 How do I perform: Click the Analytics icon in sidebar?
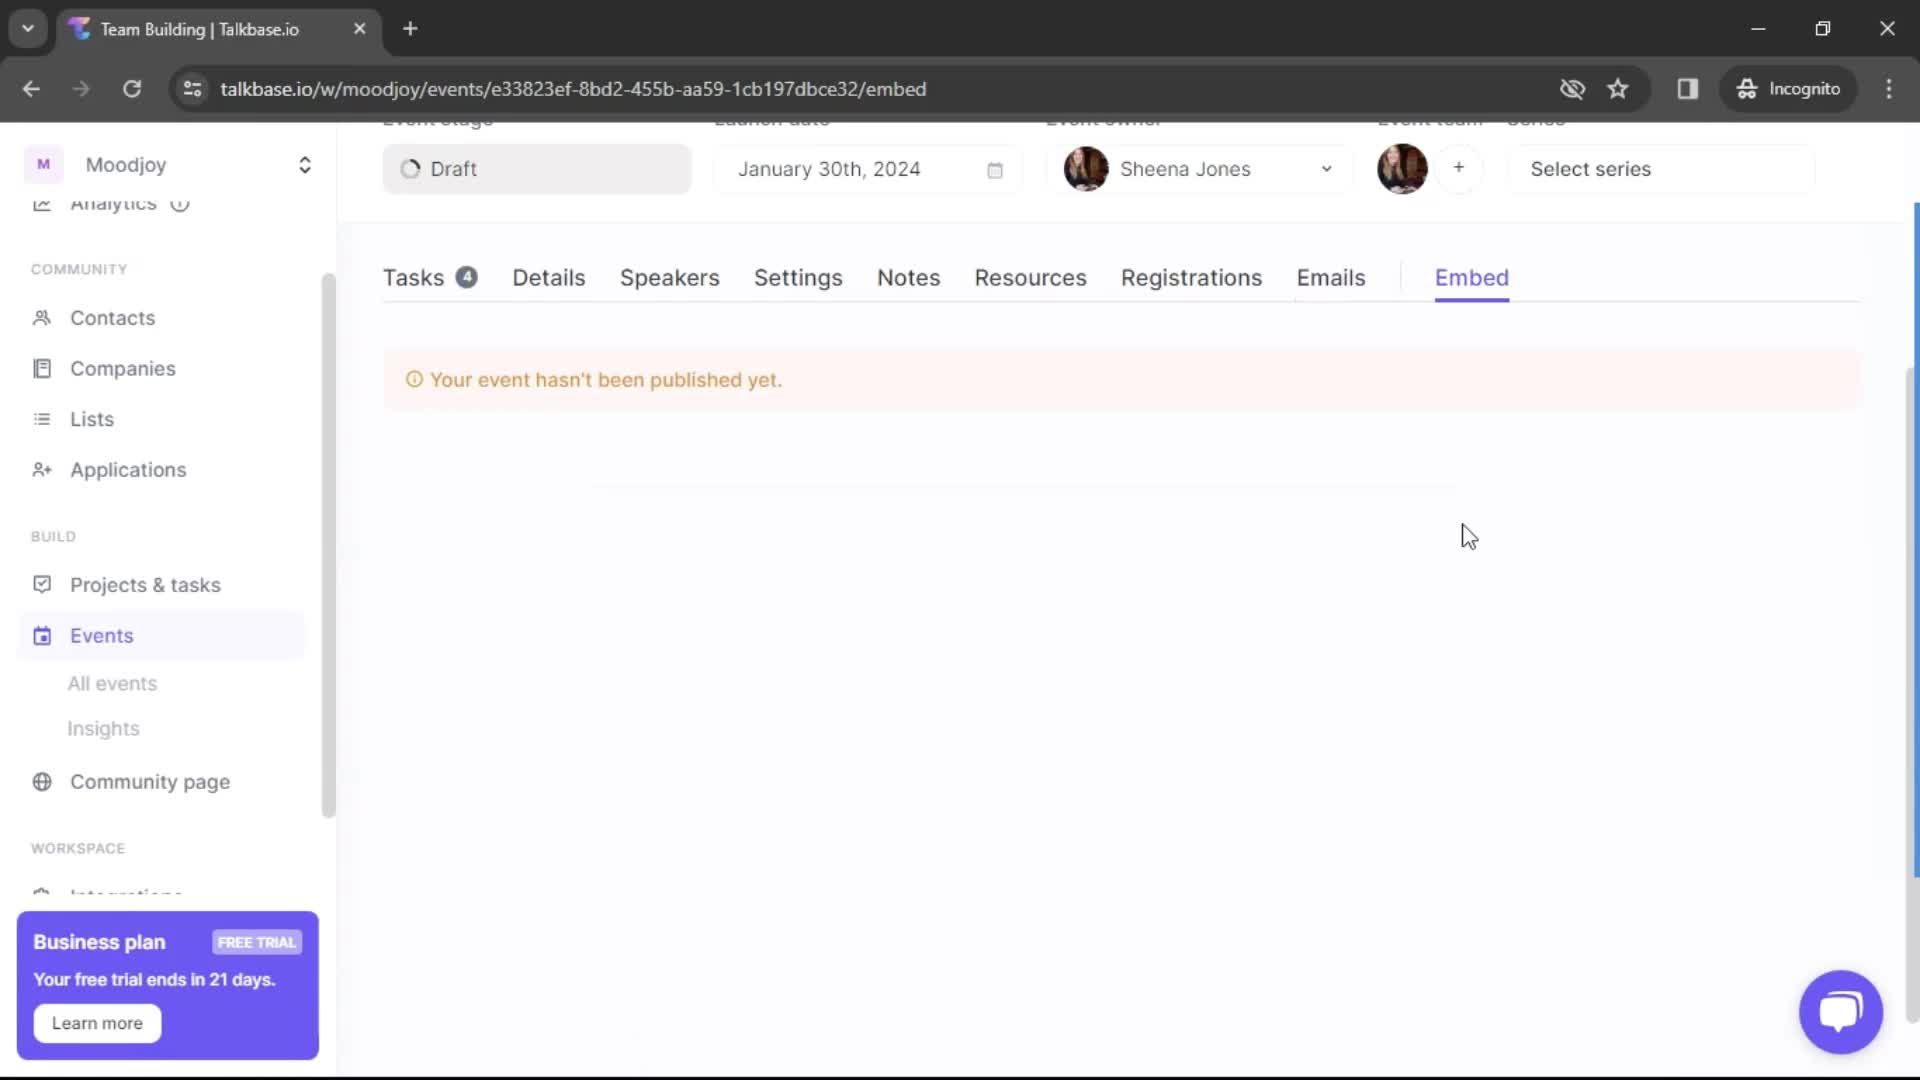click(42, 204)
